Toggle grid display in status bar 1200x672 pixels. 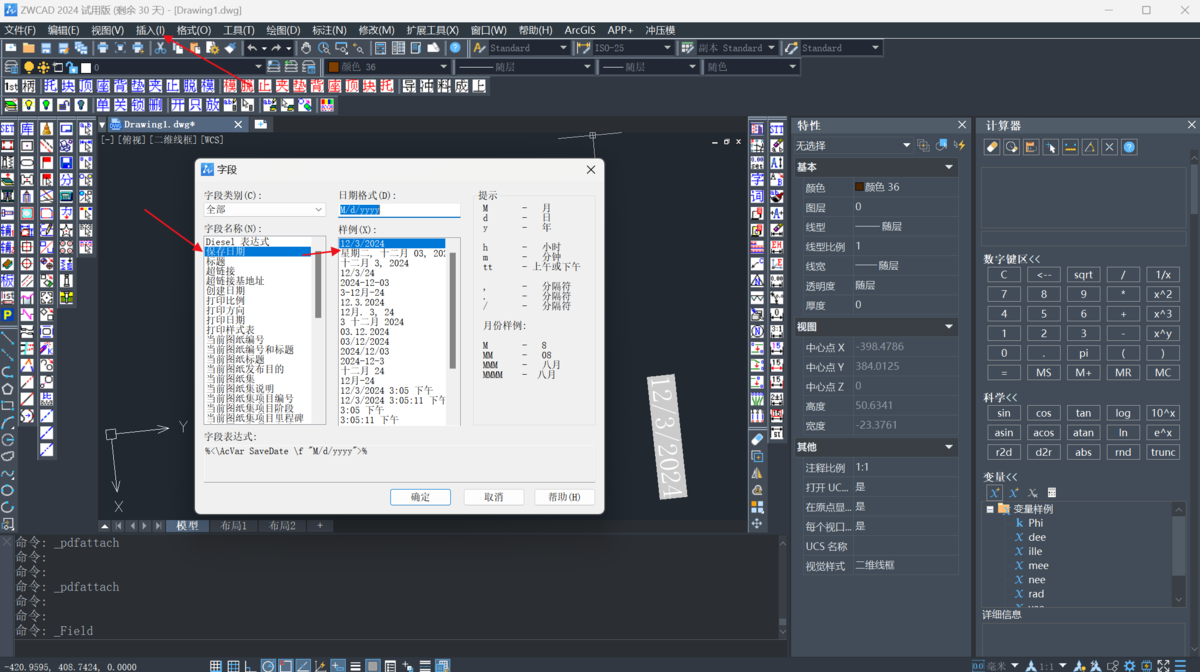233,666
